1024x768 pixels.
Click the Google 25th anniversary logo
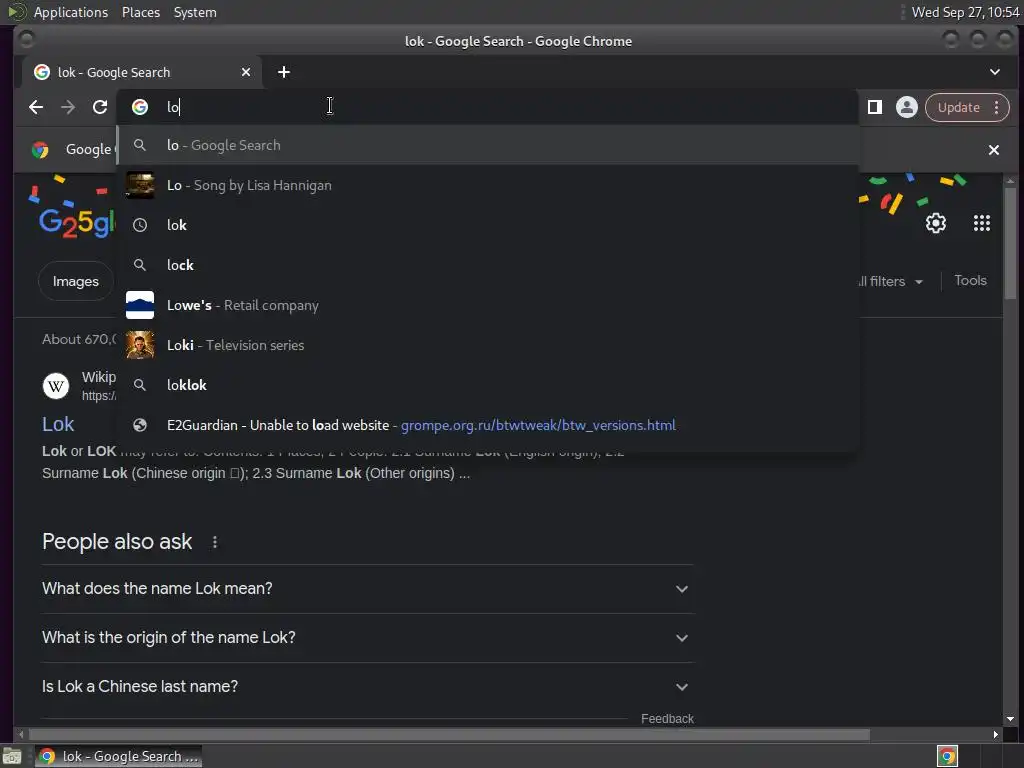tap(75, 223)
